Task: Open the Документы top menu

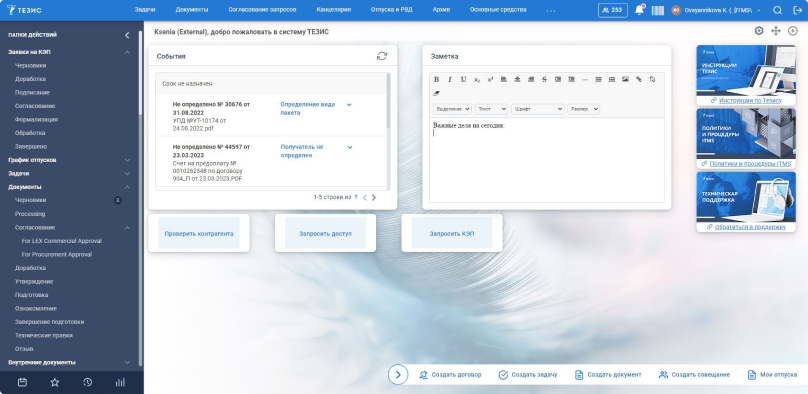Action: pyautogui.click(x=192, y=10)
